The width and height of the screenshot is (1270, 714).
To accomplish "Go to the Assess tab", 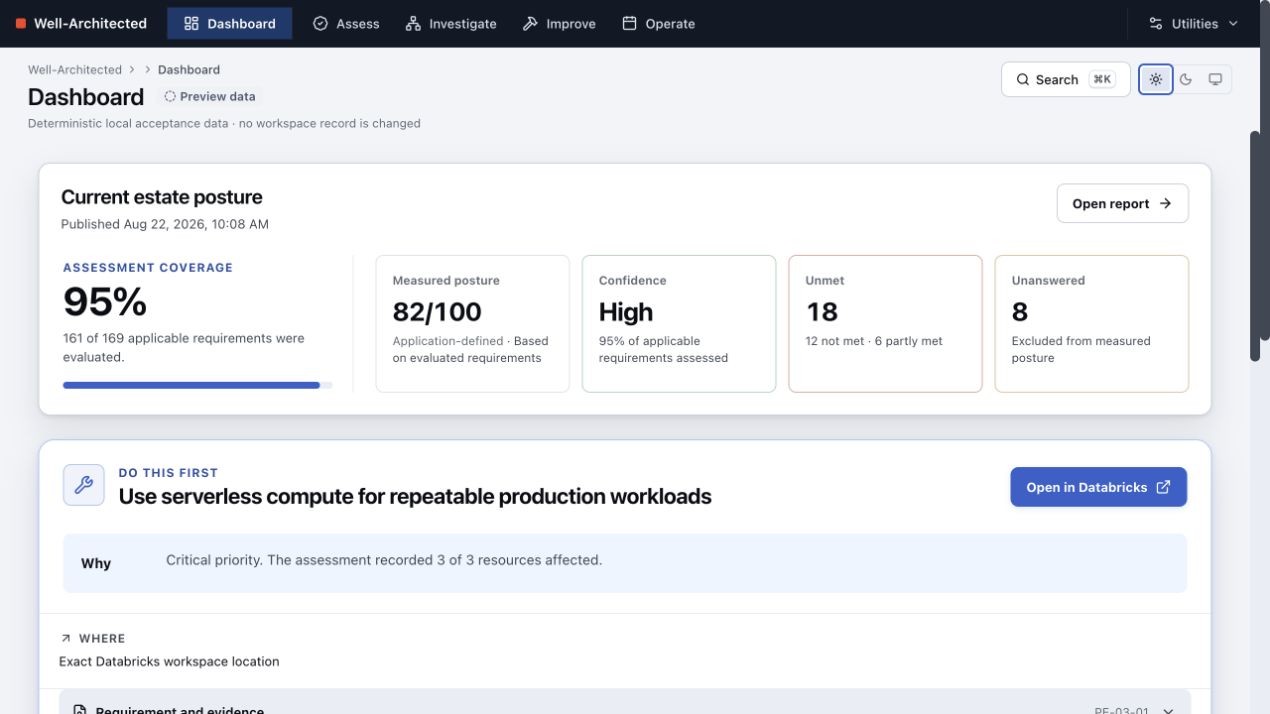I will 346,24.
